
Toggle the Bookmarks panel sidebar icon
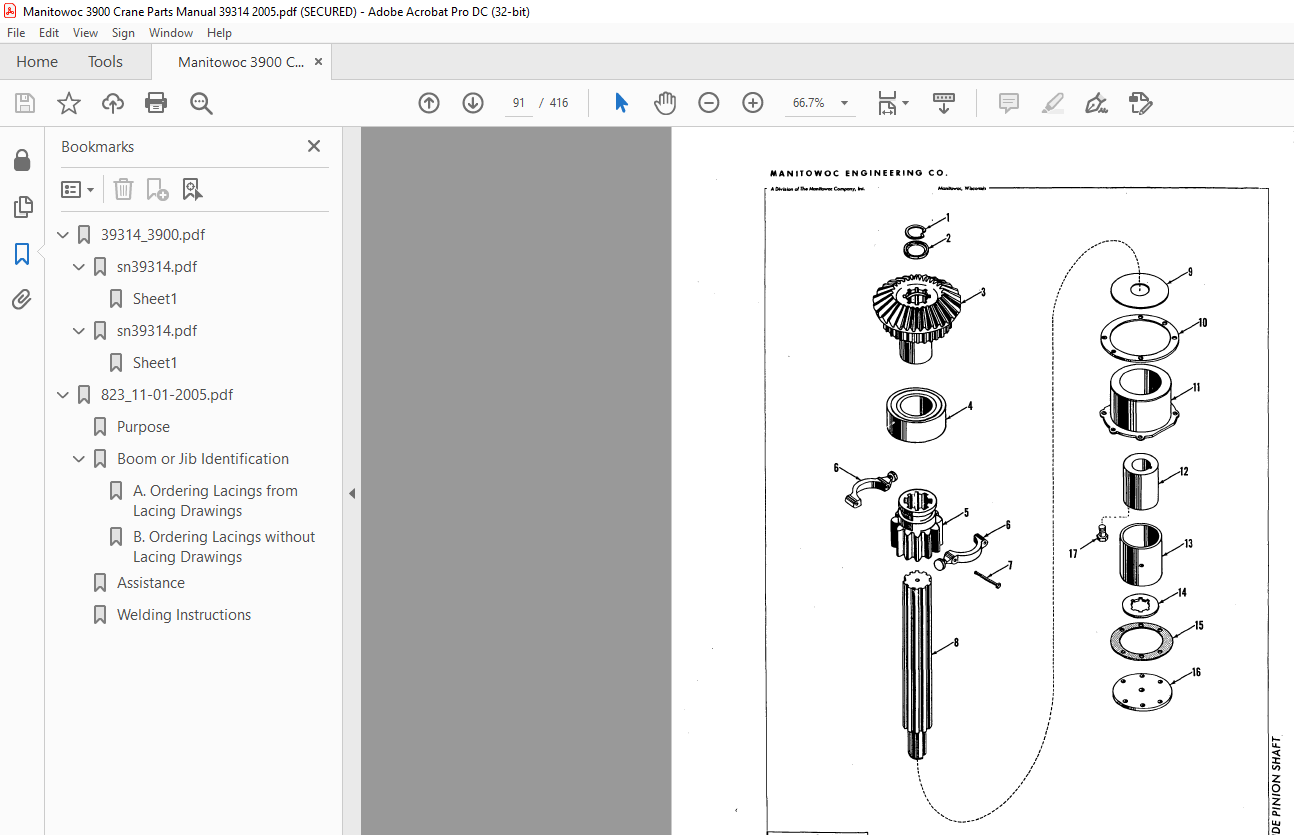(22, 254)
